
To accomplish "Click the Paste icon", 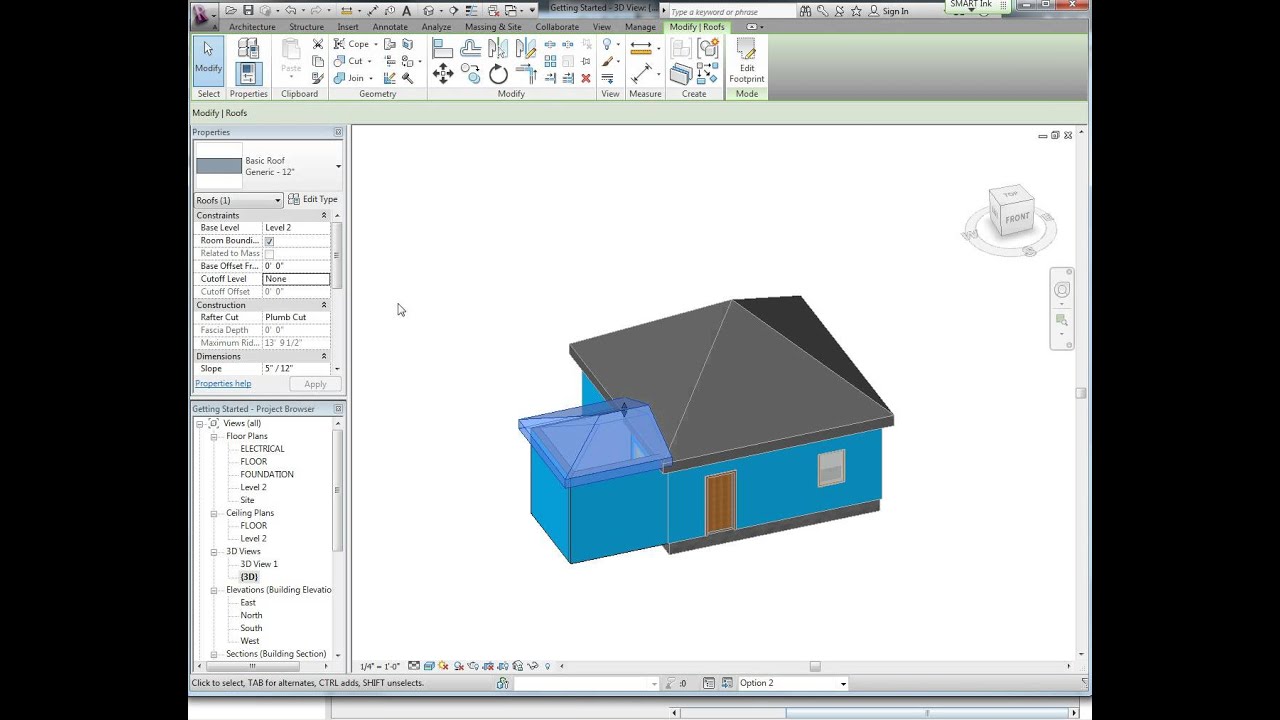I will point(291,55).
